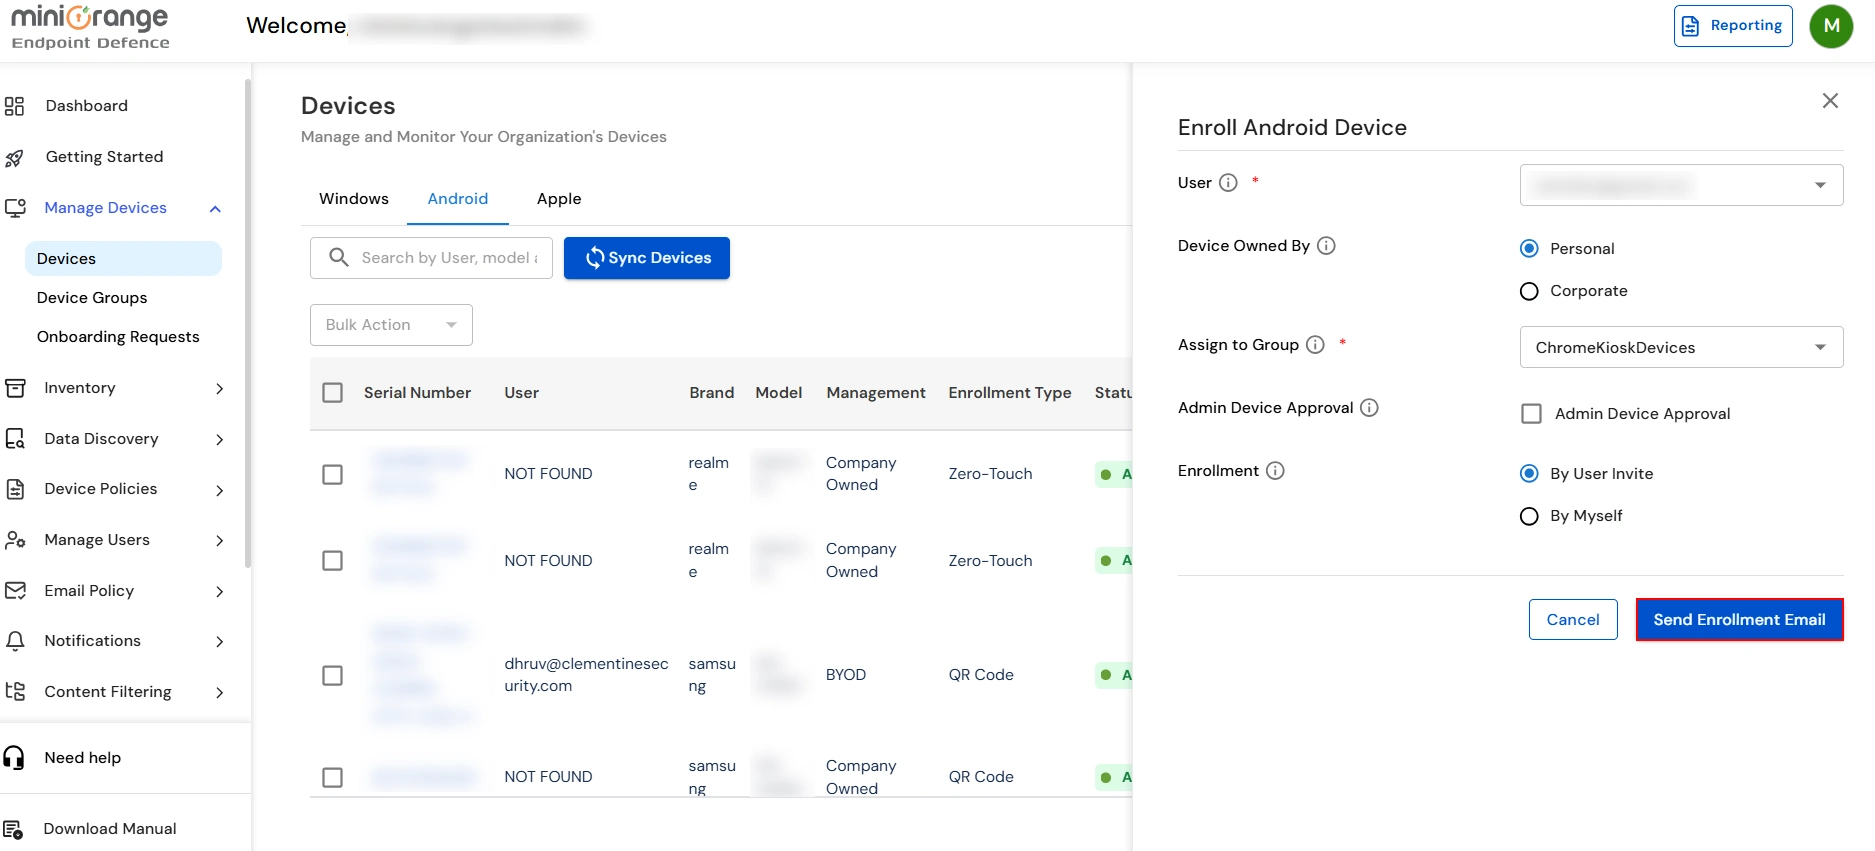Click the Download Manual icon
Viewport: 1875px width, 851px height.
click(x=13, y=829)
